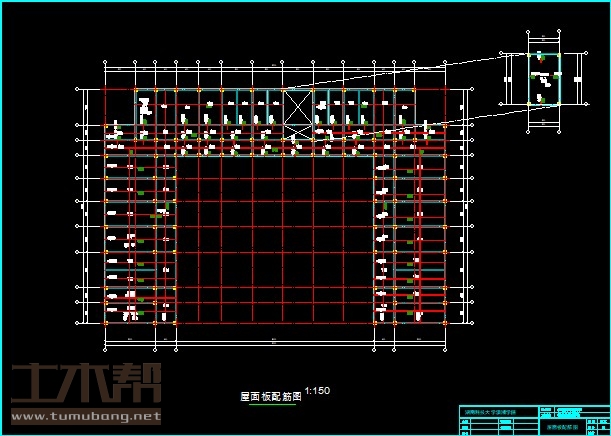The width and height of the screenshot is (611, 436).
Task: Select the 1:150 scale label
Action: pos(317,391)
